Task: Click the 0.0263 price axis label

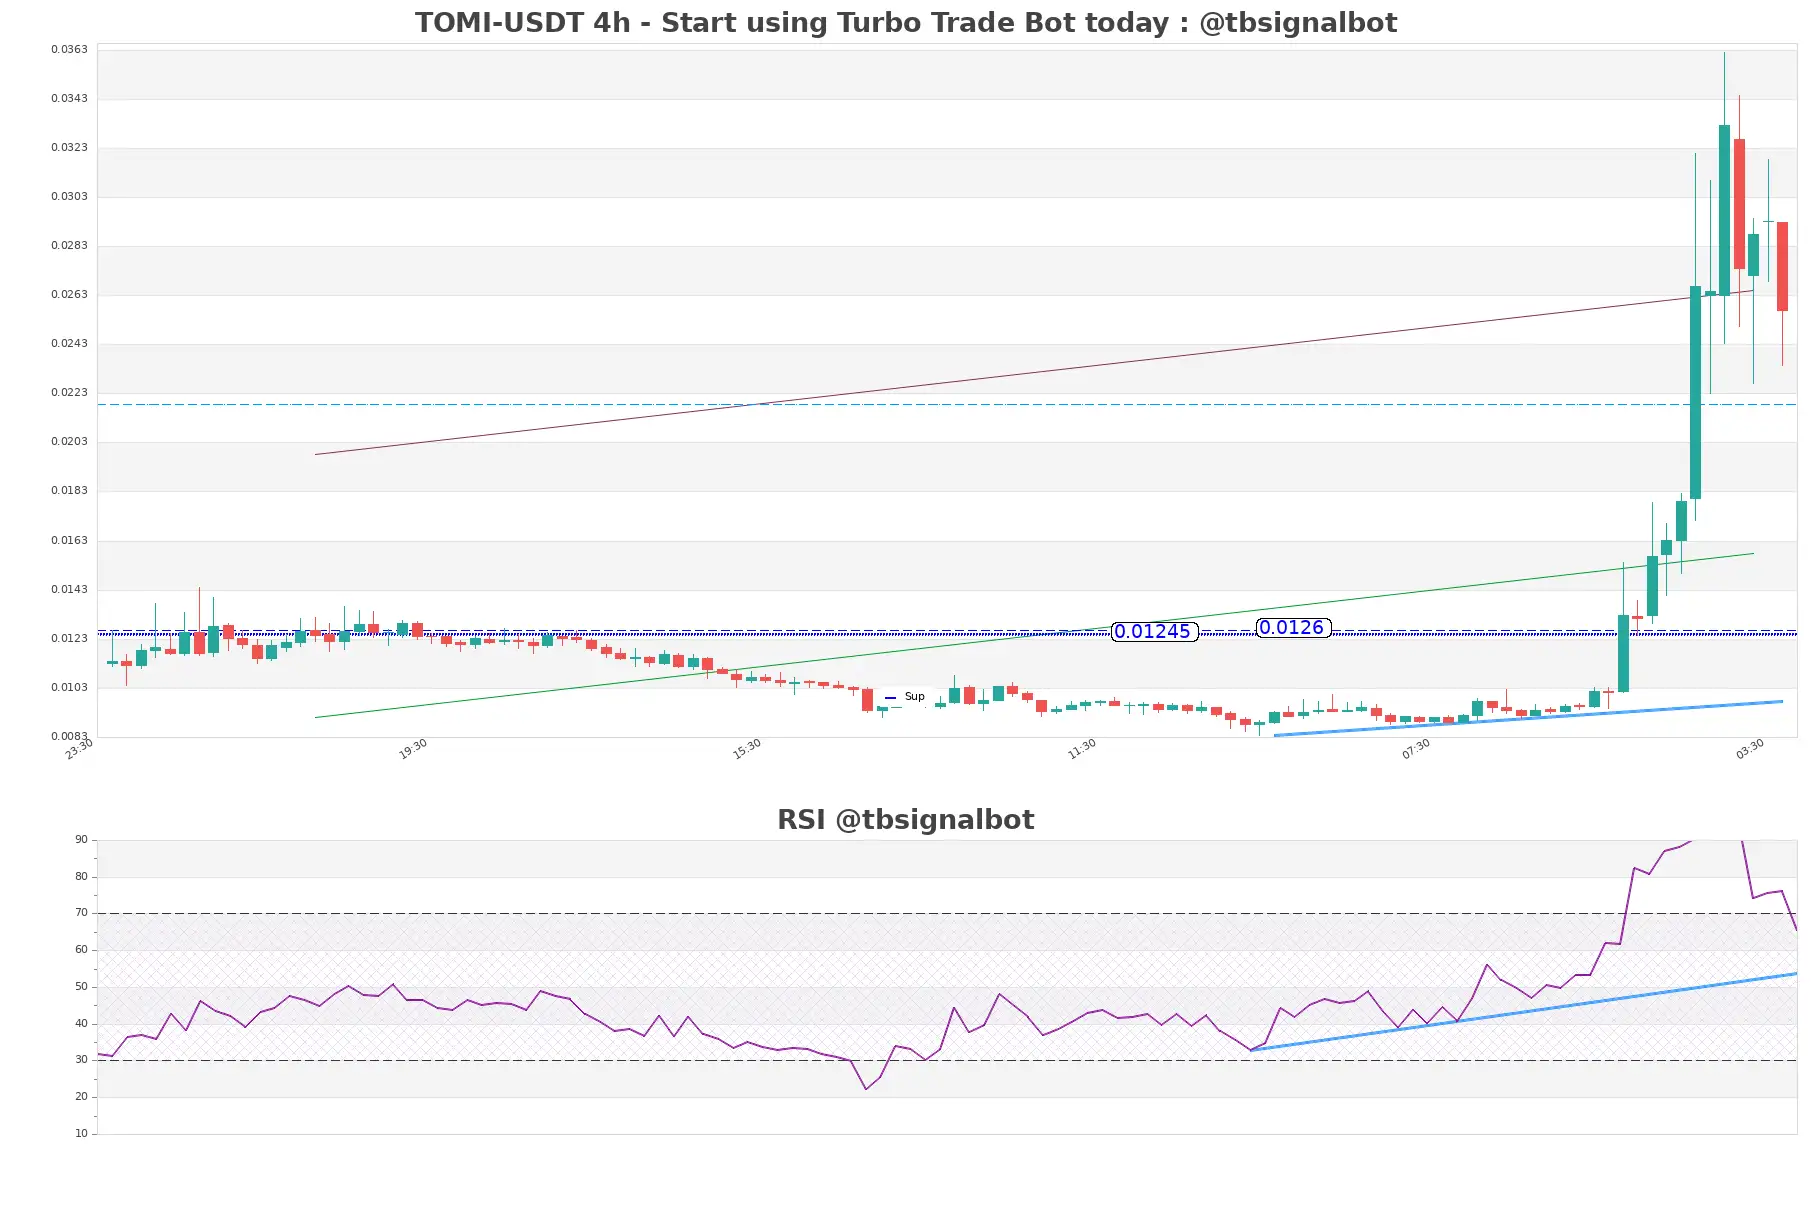Action: 69,294
